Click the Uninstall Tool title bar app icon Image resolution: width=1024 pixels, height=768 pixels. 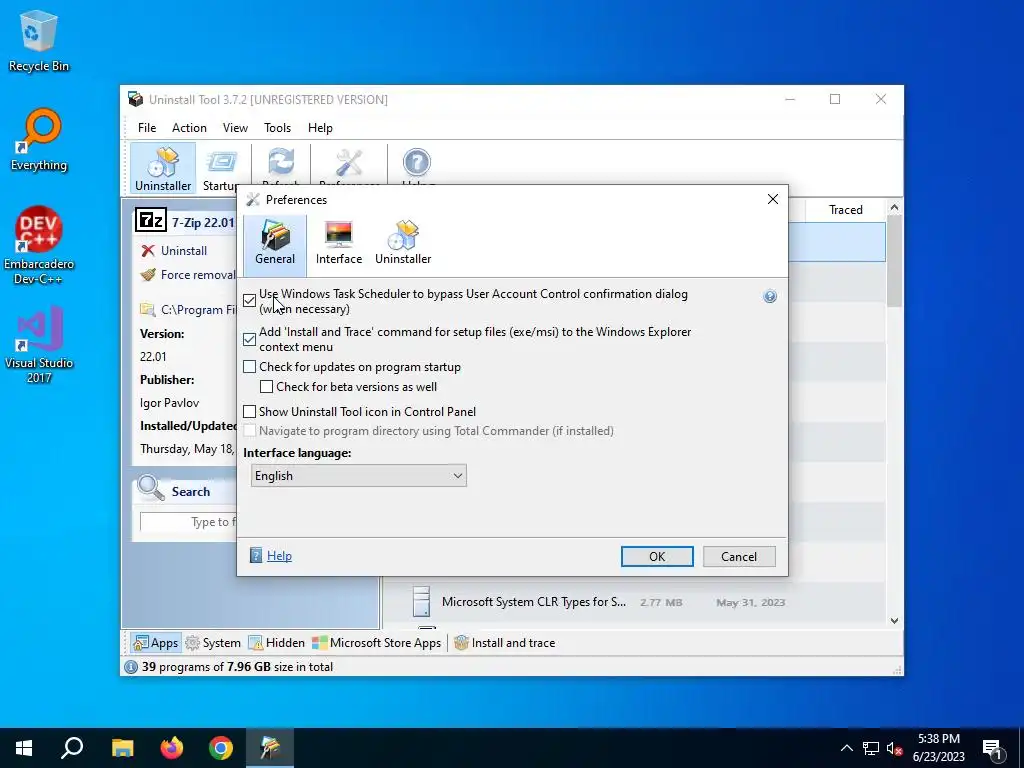coord(136,99)
